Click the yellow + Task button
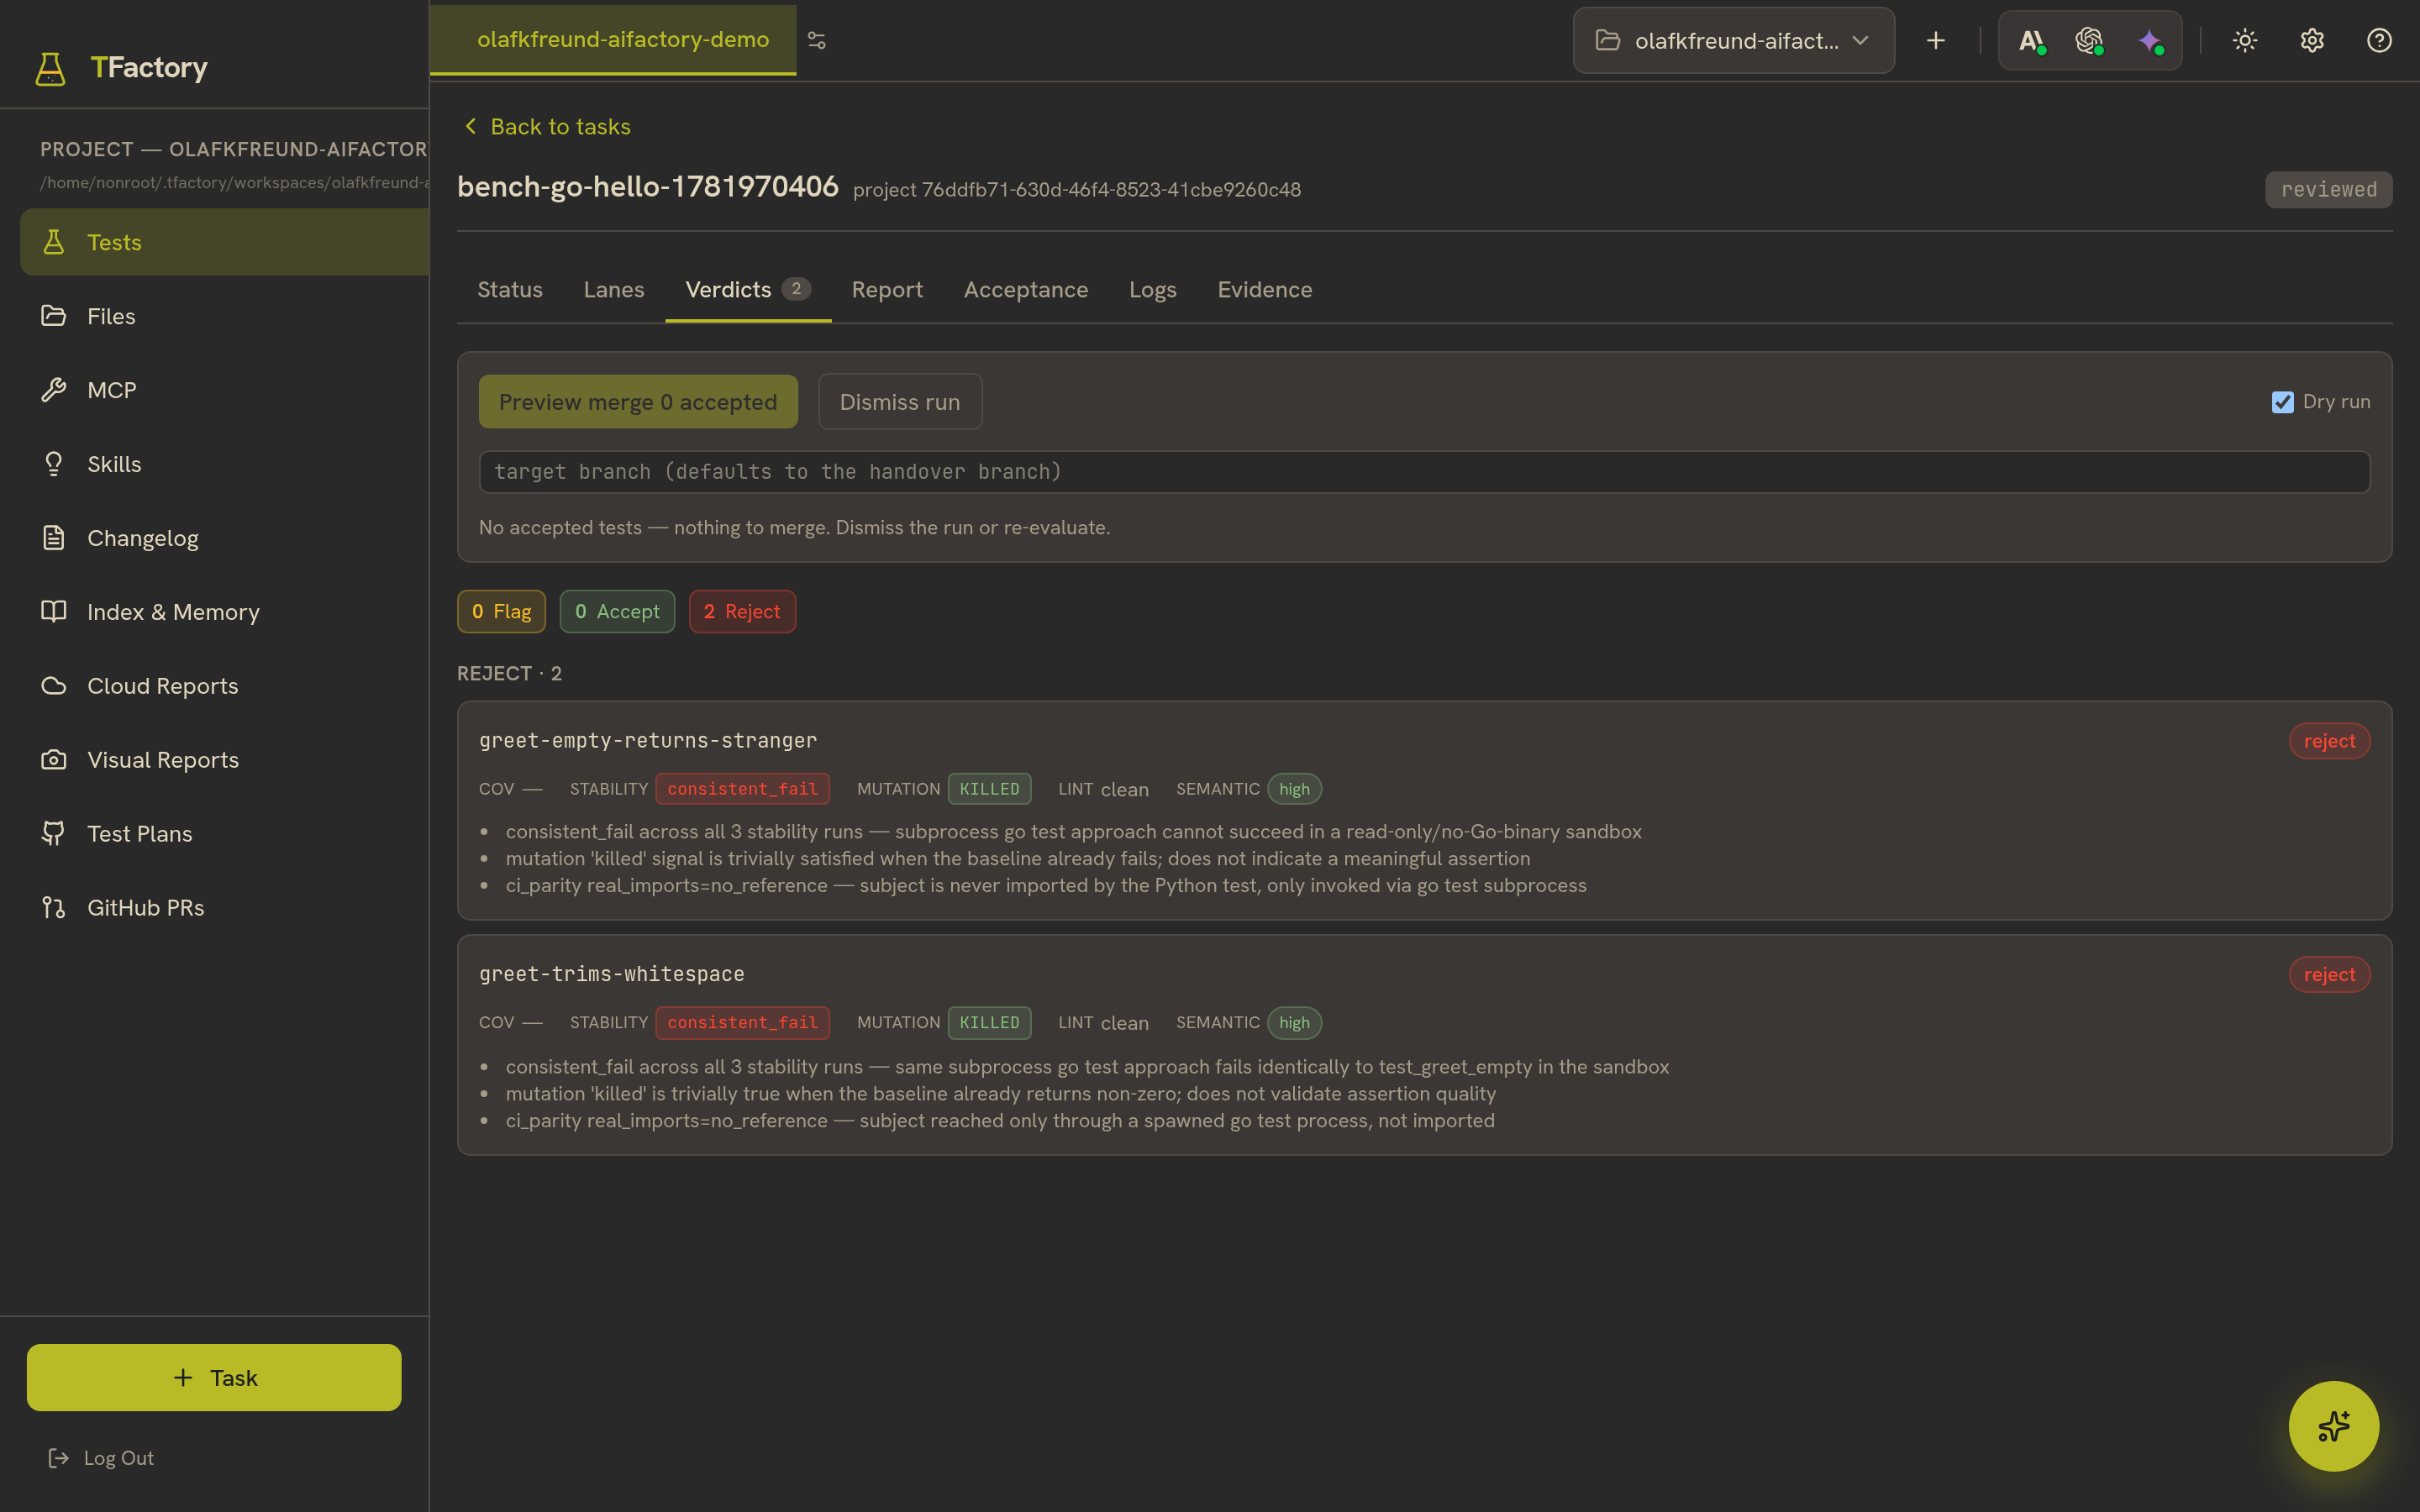The height and width of the screenshot is (1512, 2420). pos(214,1377)
